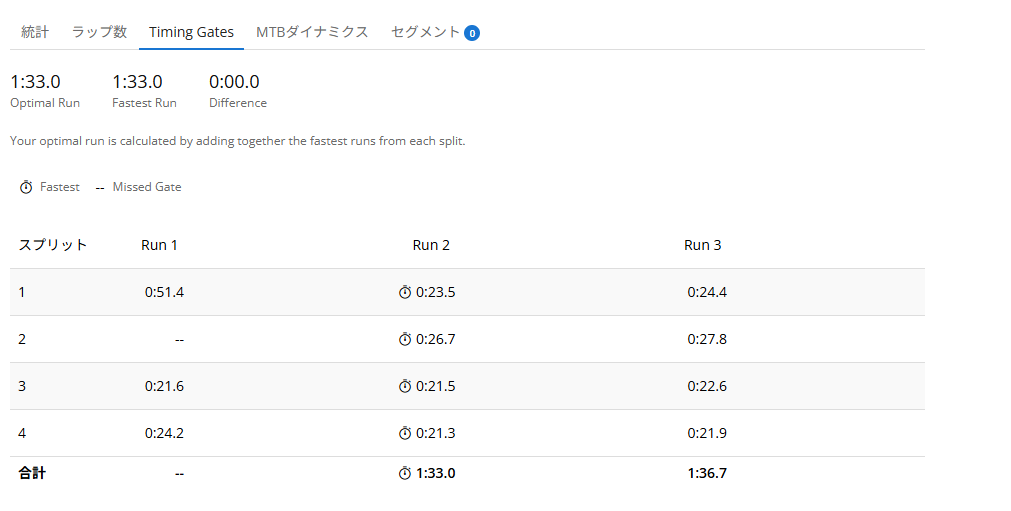Select the Timing Gates tab
1011x511 pixels.
click(191, 32)
